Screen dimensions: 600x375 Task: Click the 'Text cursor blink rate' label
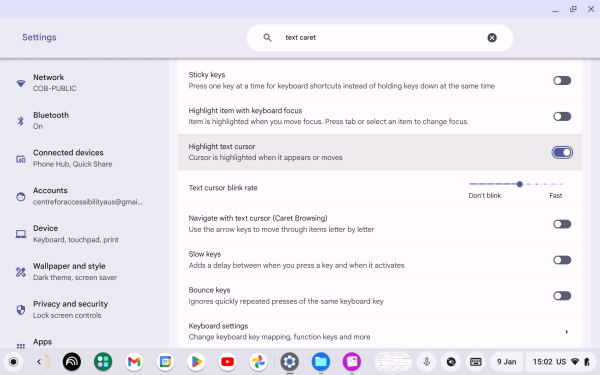pyautogui.click(x=223, y=188)
